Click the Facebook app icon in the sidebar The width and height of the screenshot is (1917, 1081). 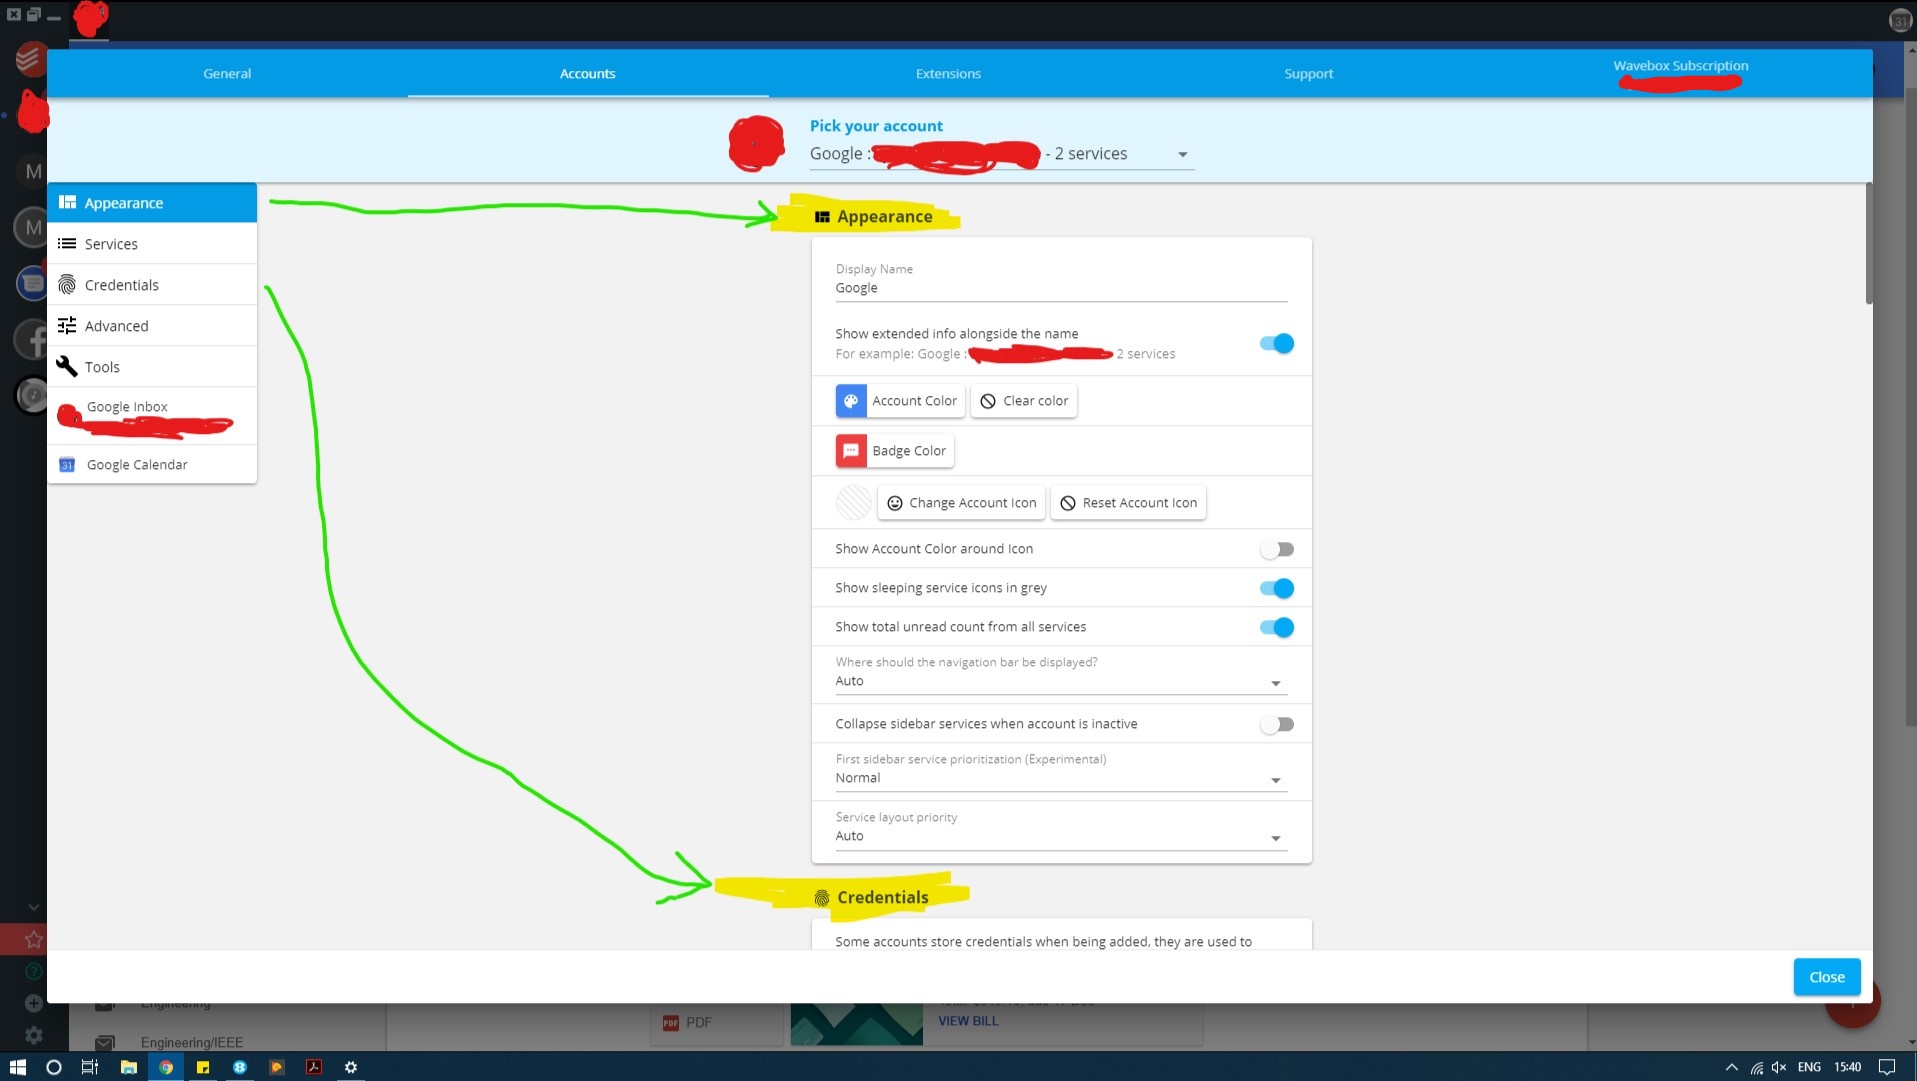(31, 338)
